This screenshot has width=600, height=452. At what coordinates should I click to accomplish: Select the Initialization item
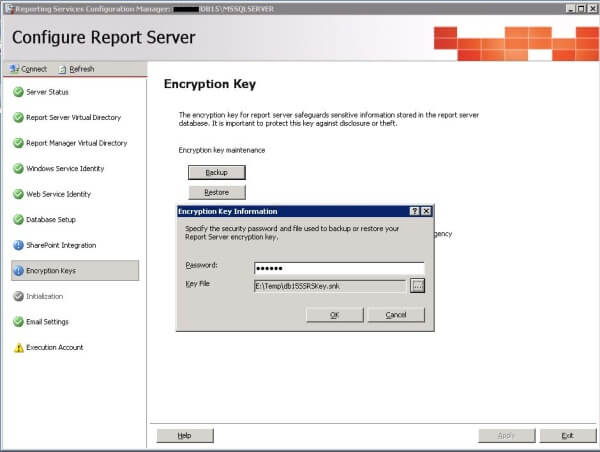pos(44,296)
